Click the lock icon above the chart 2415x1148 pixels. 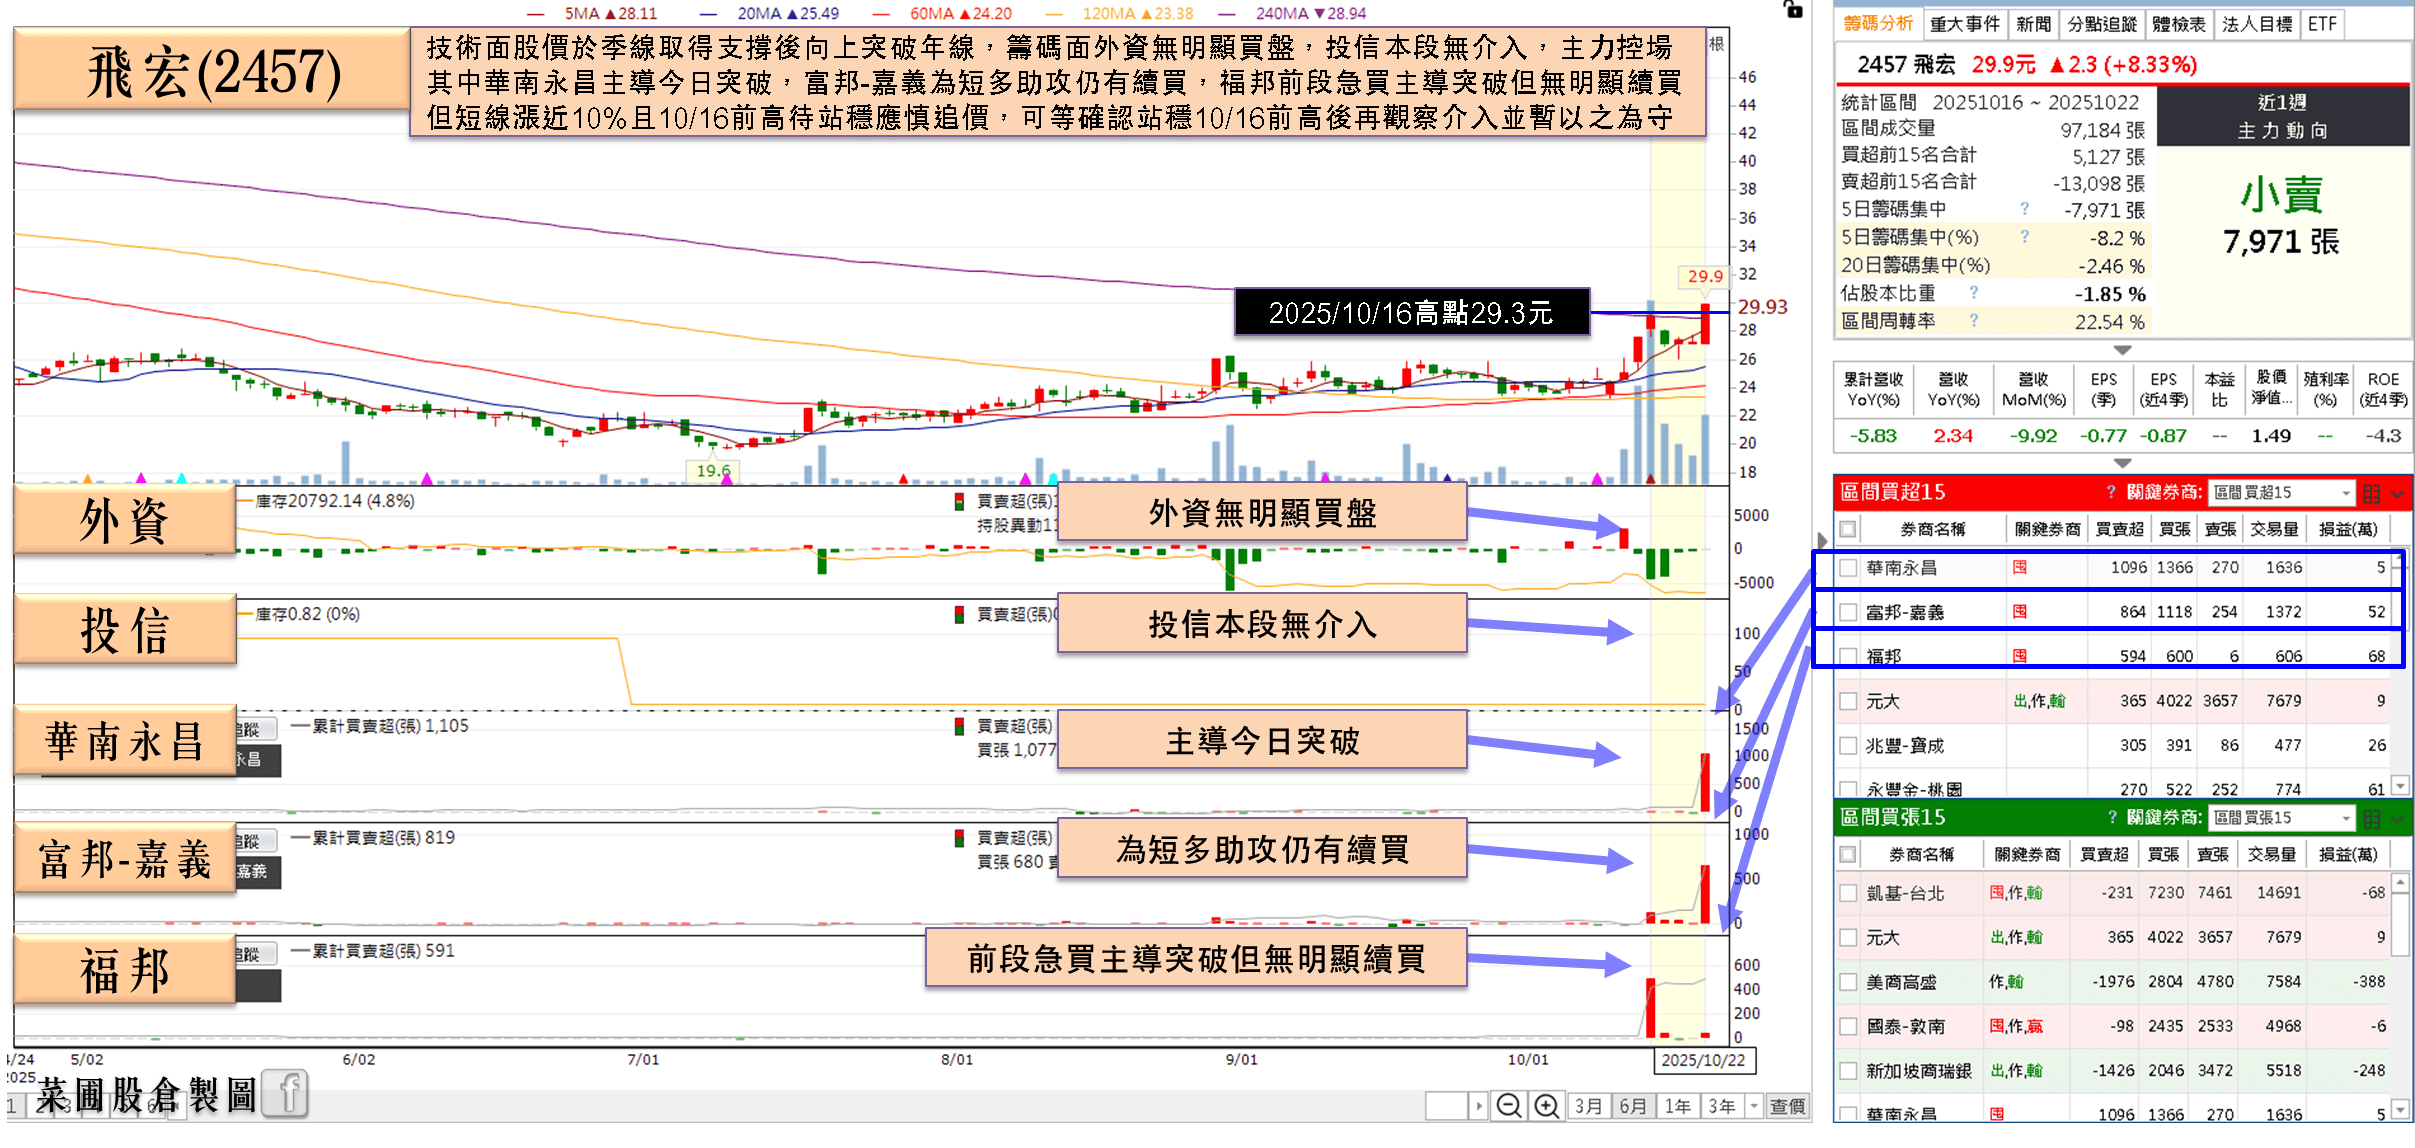pos(1793,9)
